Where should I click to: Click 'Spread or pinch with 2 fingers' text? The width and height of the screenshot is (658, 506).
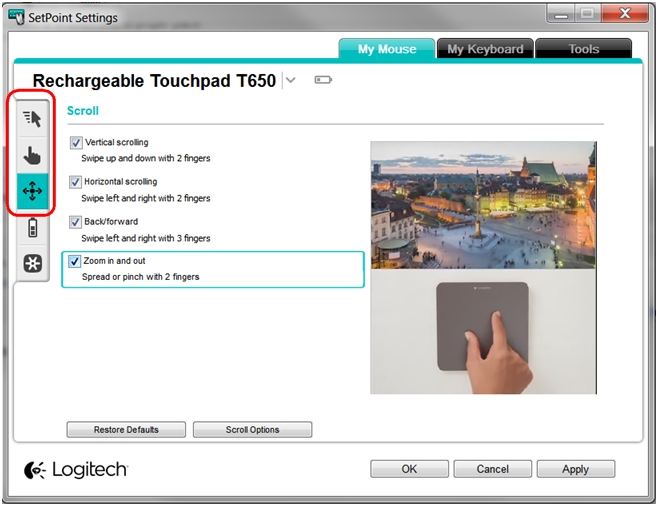[x=140, y=277]
